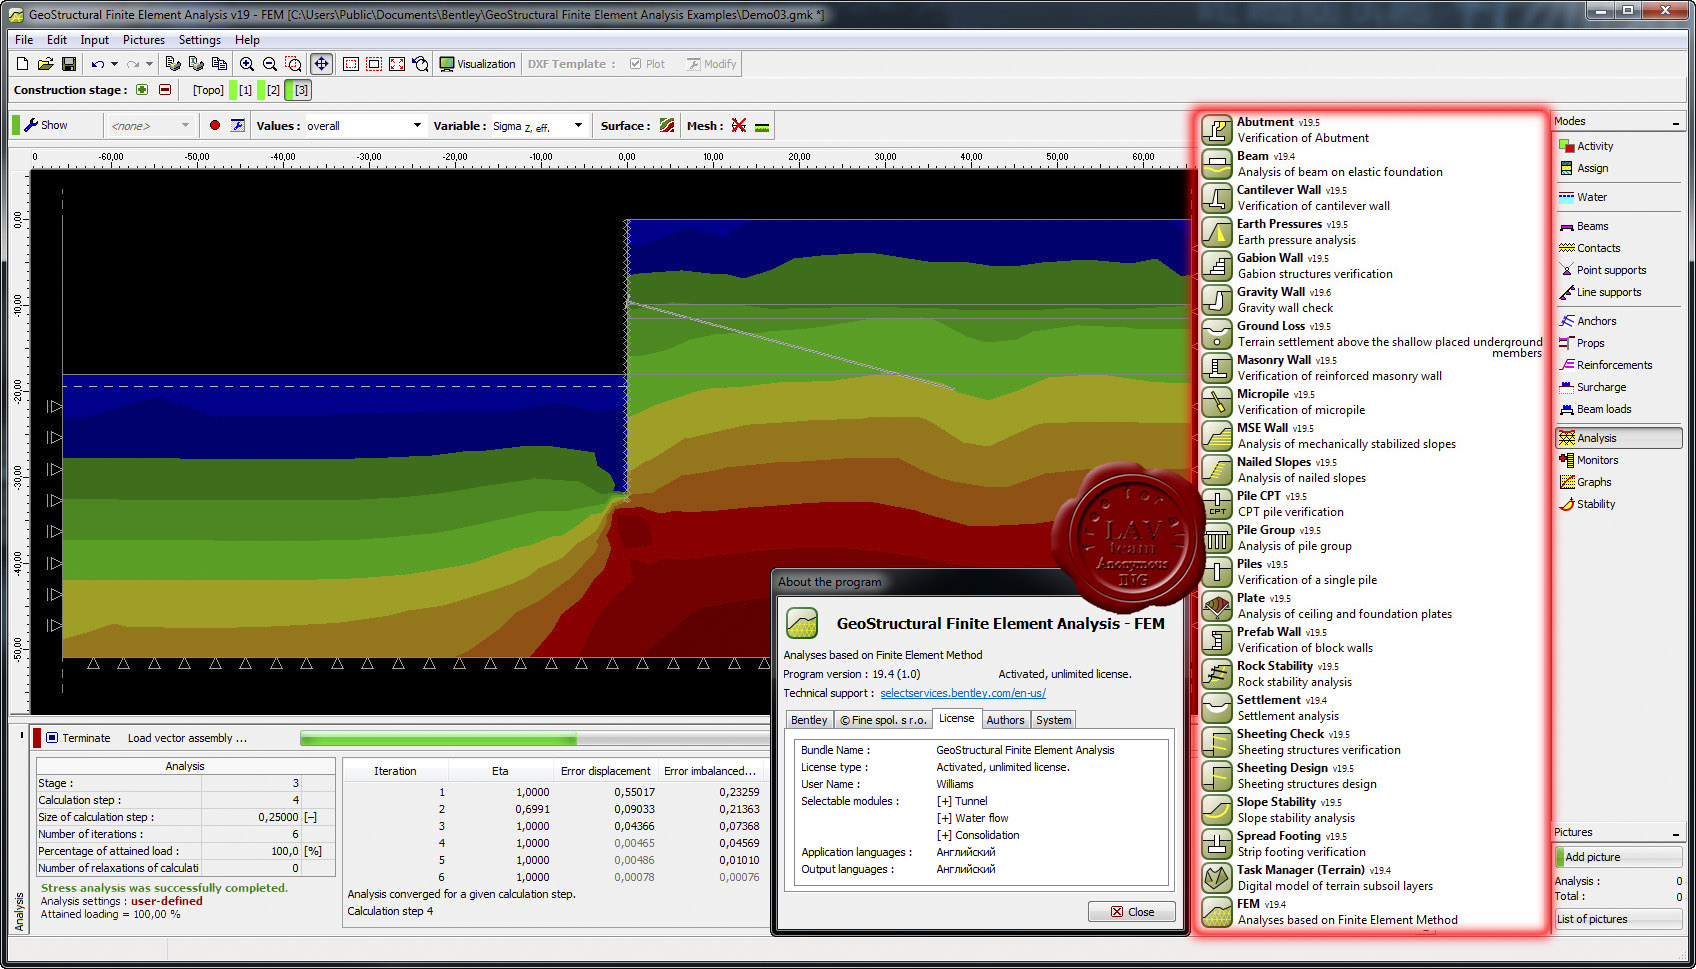Viewport: 1696px width, 969px height.
Task: Open the Settings menu
Action: 200,40
